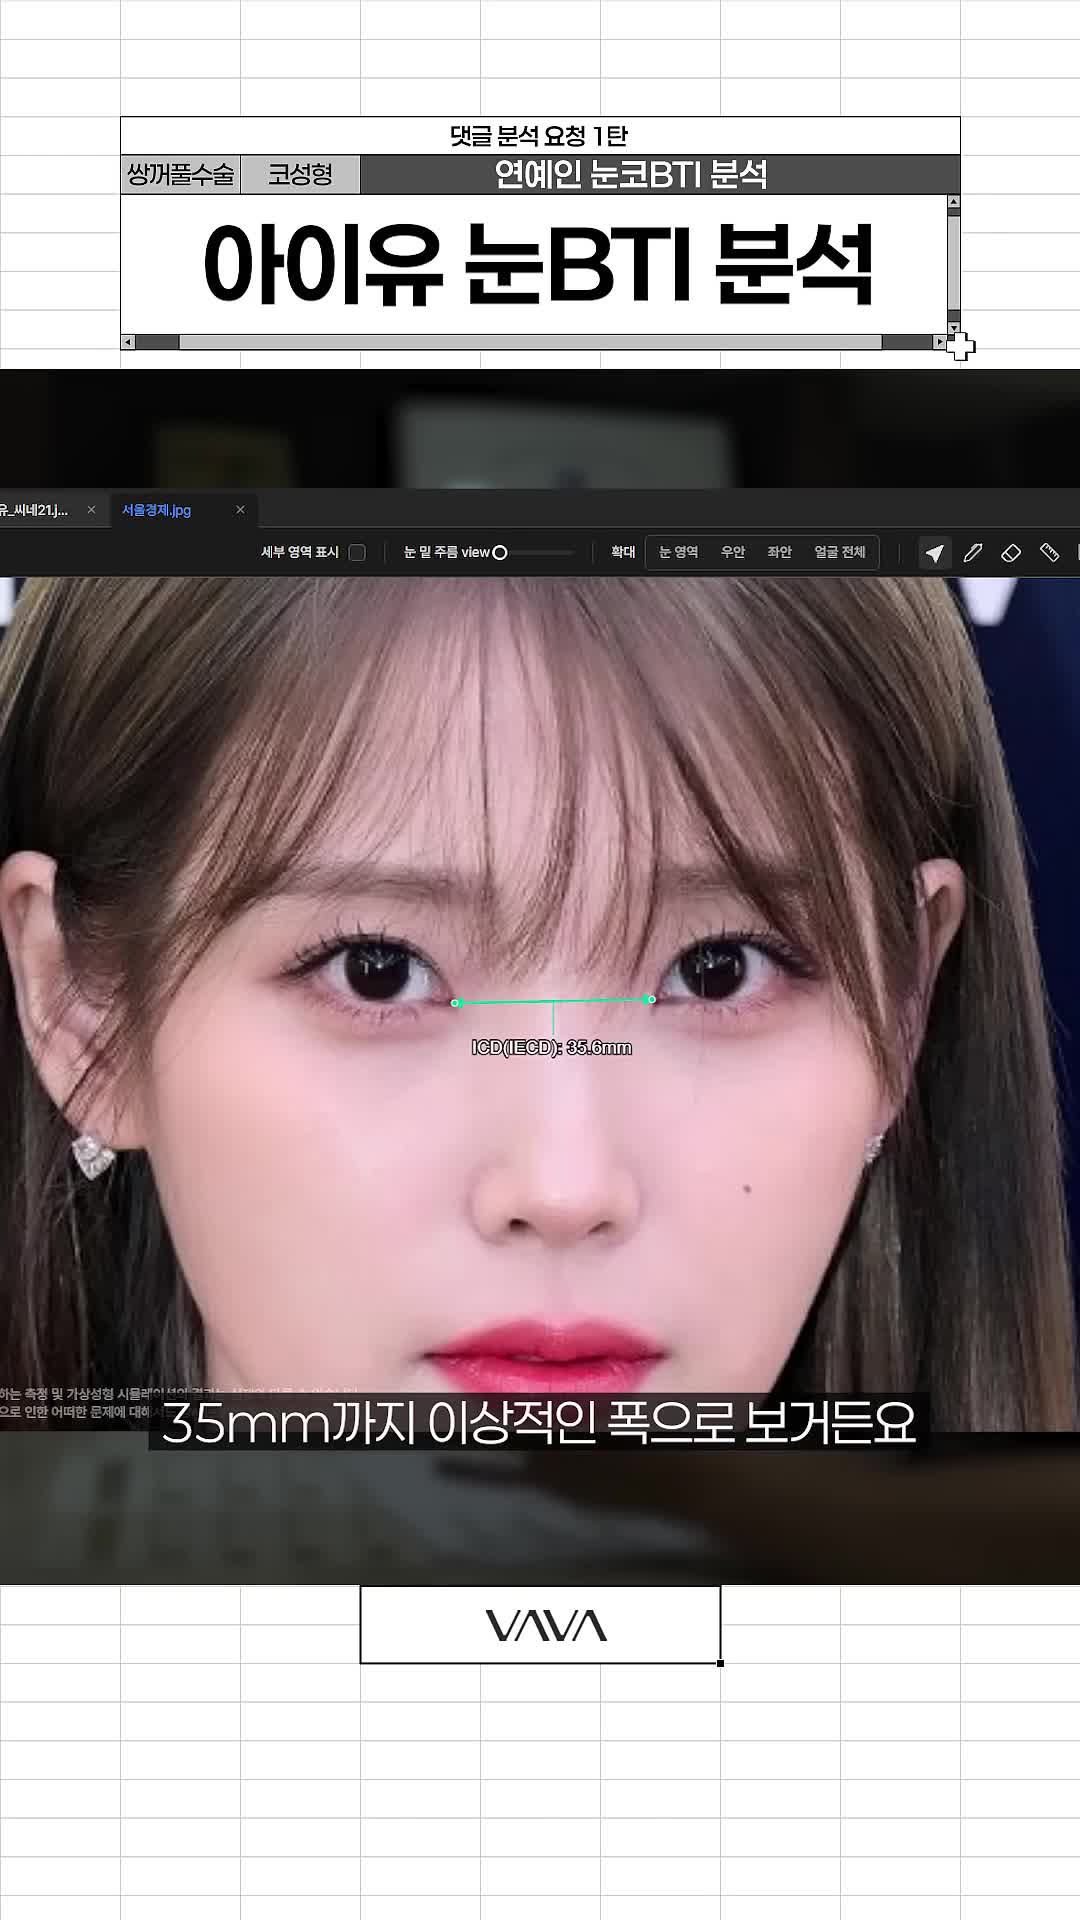Zoom to 좌안 view
This screenshot has height=1920, width=1080.
779,552
